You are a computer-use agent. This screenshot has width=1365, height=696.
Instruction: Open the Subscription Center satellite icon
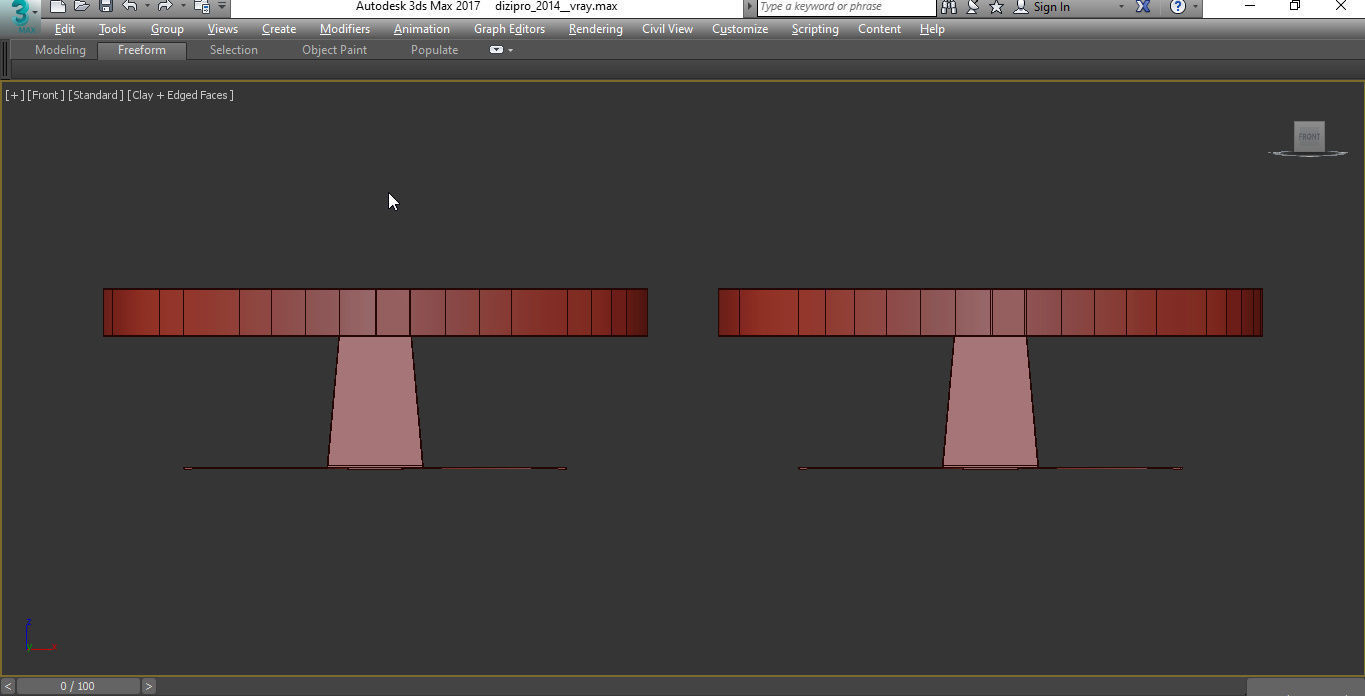point(973,7)
